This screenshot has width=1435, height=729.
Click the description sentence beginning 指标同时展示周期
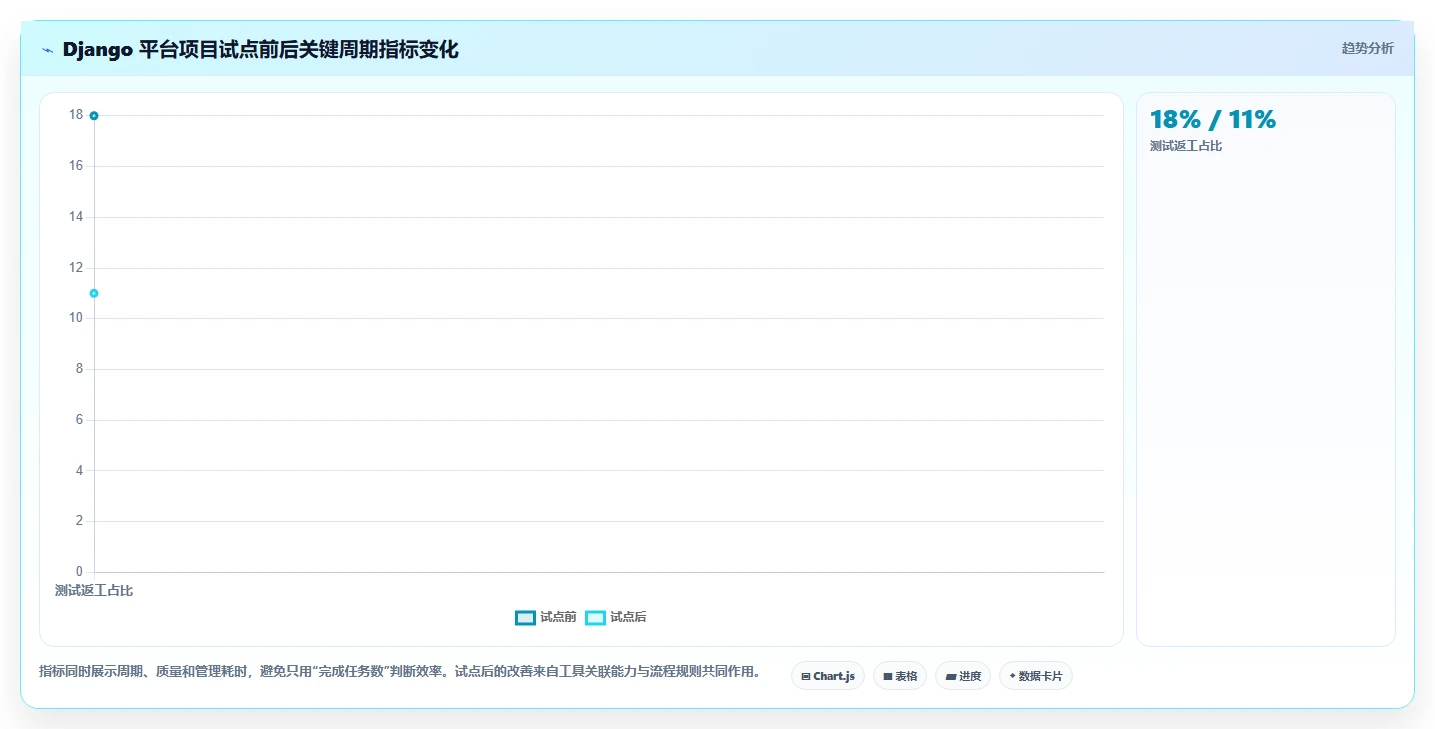click(400, 672)
